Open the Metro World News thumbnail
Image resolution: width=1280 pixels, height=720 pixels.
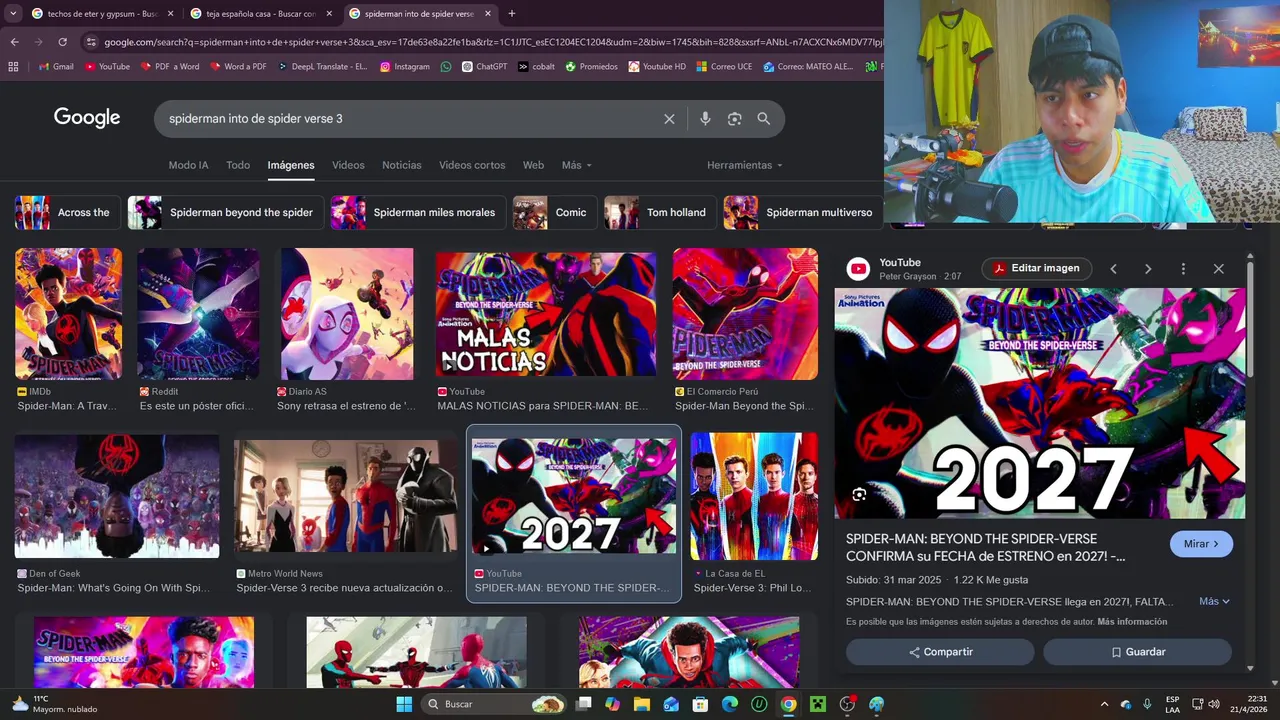click(x=345, y=496)
